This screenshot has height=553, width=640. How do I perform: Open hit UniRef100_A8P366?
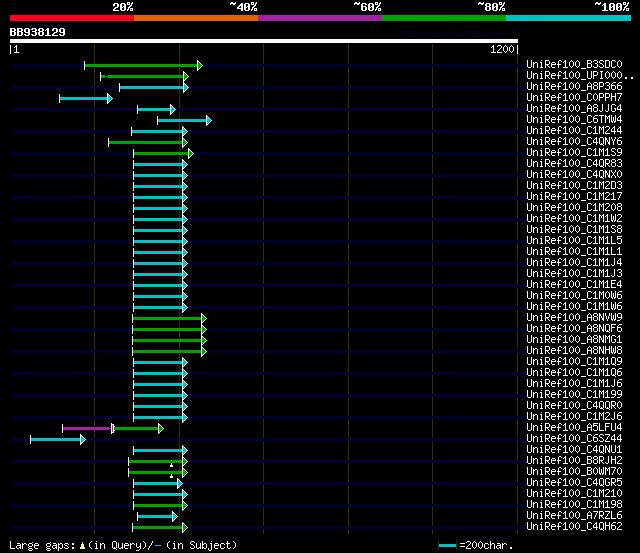[574, 87]
